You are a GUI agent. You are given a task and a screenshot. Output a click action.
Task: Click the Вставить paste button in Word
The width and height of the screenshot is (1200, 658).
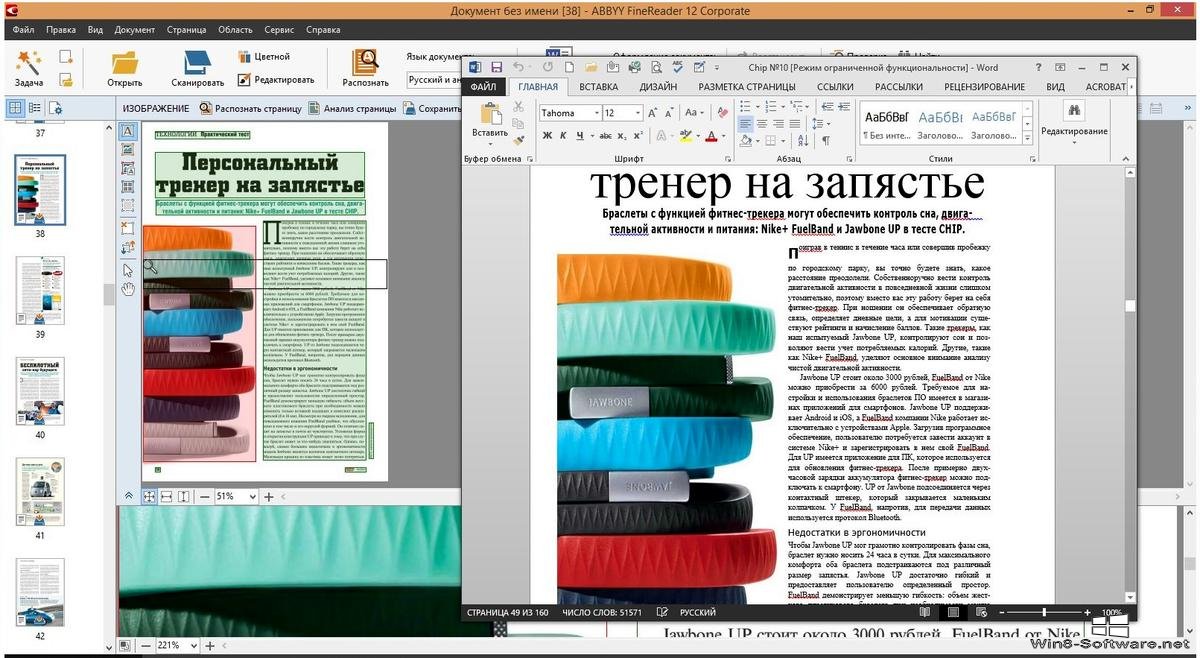tap(490, 121)
